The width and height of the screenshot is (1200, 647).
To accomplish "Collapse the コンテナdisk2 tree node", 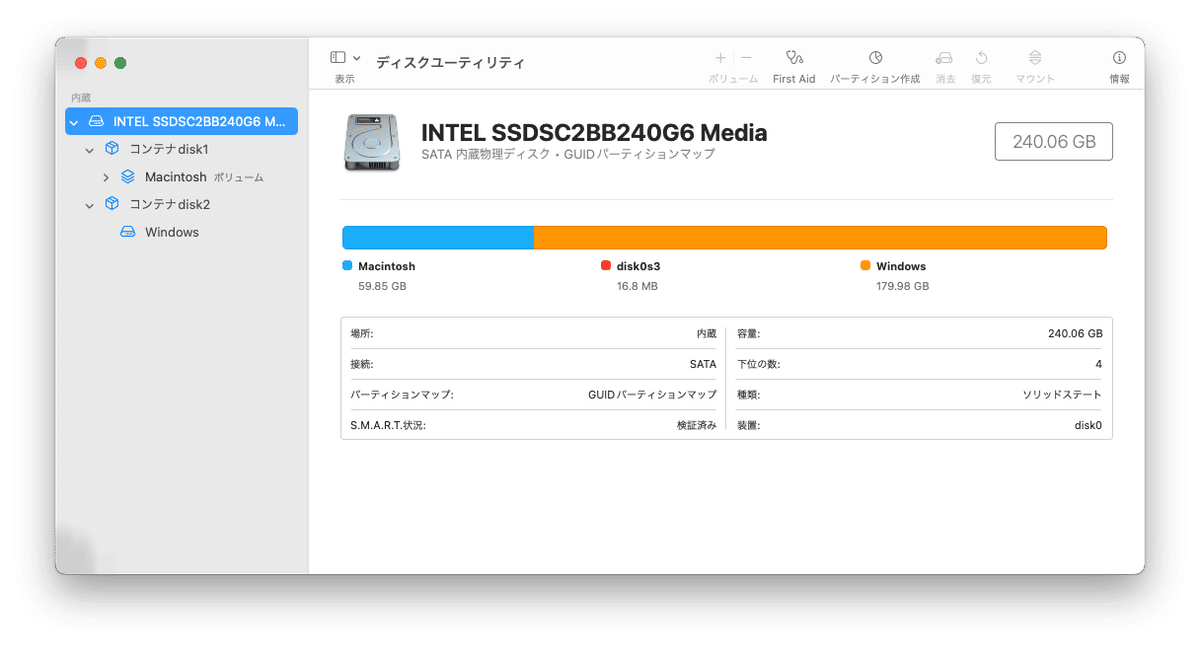I will 90,204.
